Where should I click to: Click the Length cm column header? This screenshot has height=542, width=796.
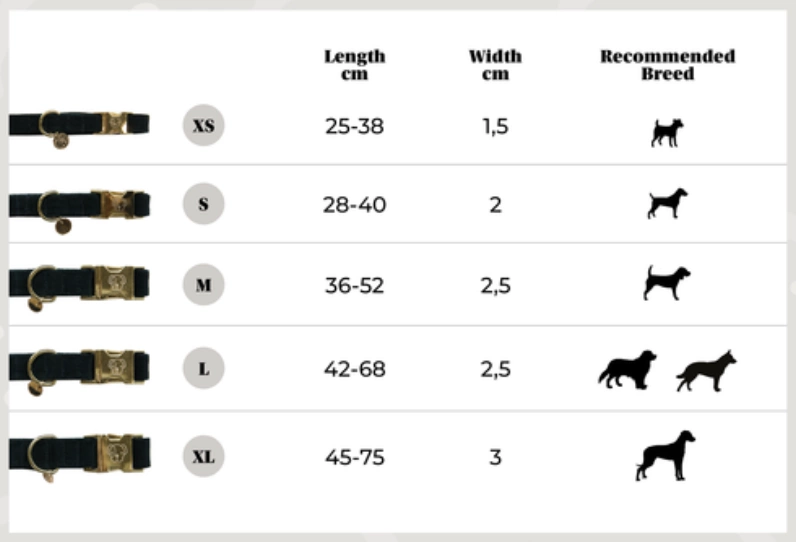354,65
